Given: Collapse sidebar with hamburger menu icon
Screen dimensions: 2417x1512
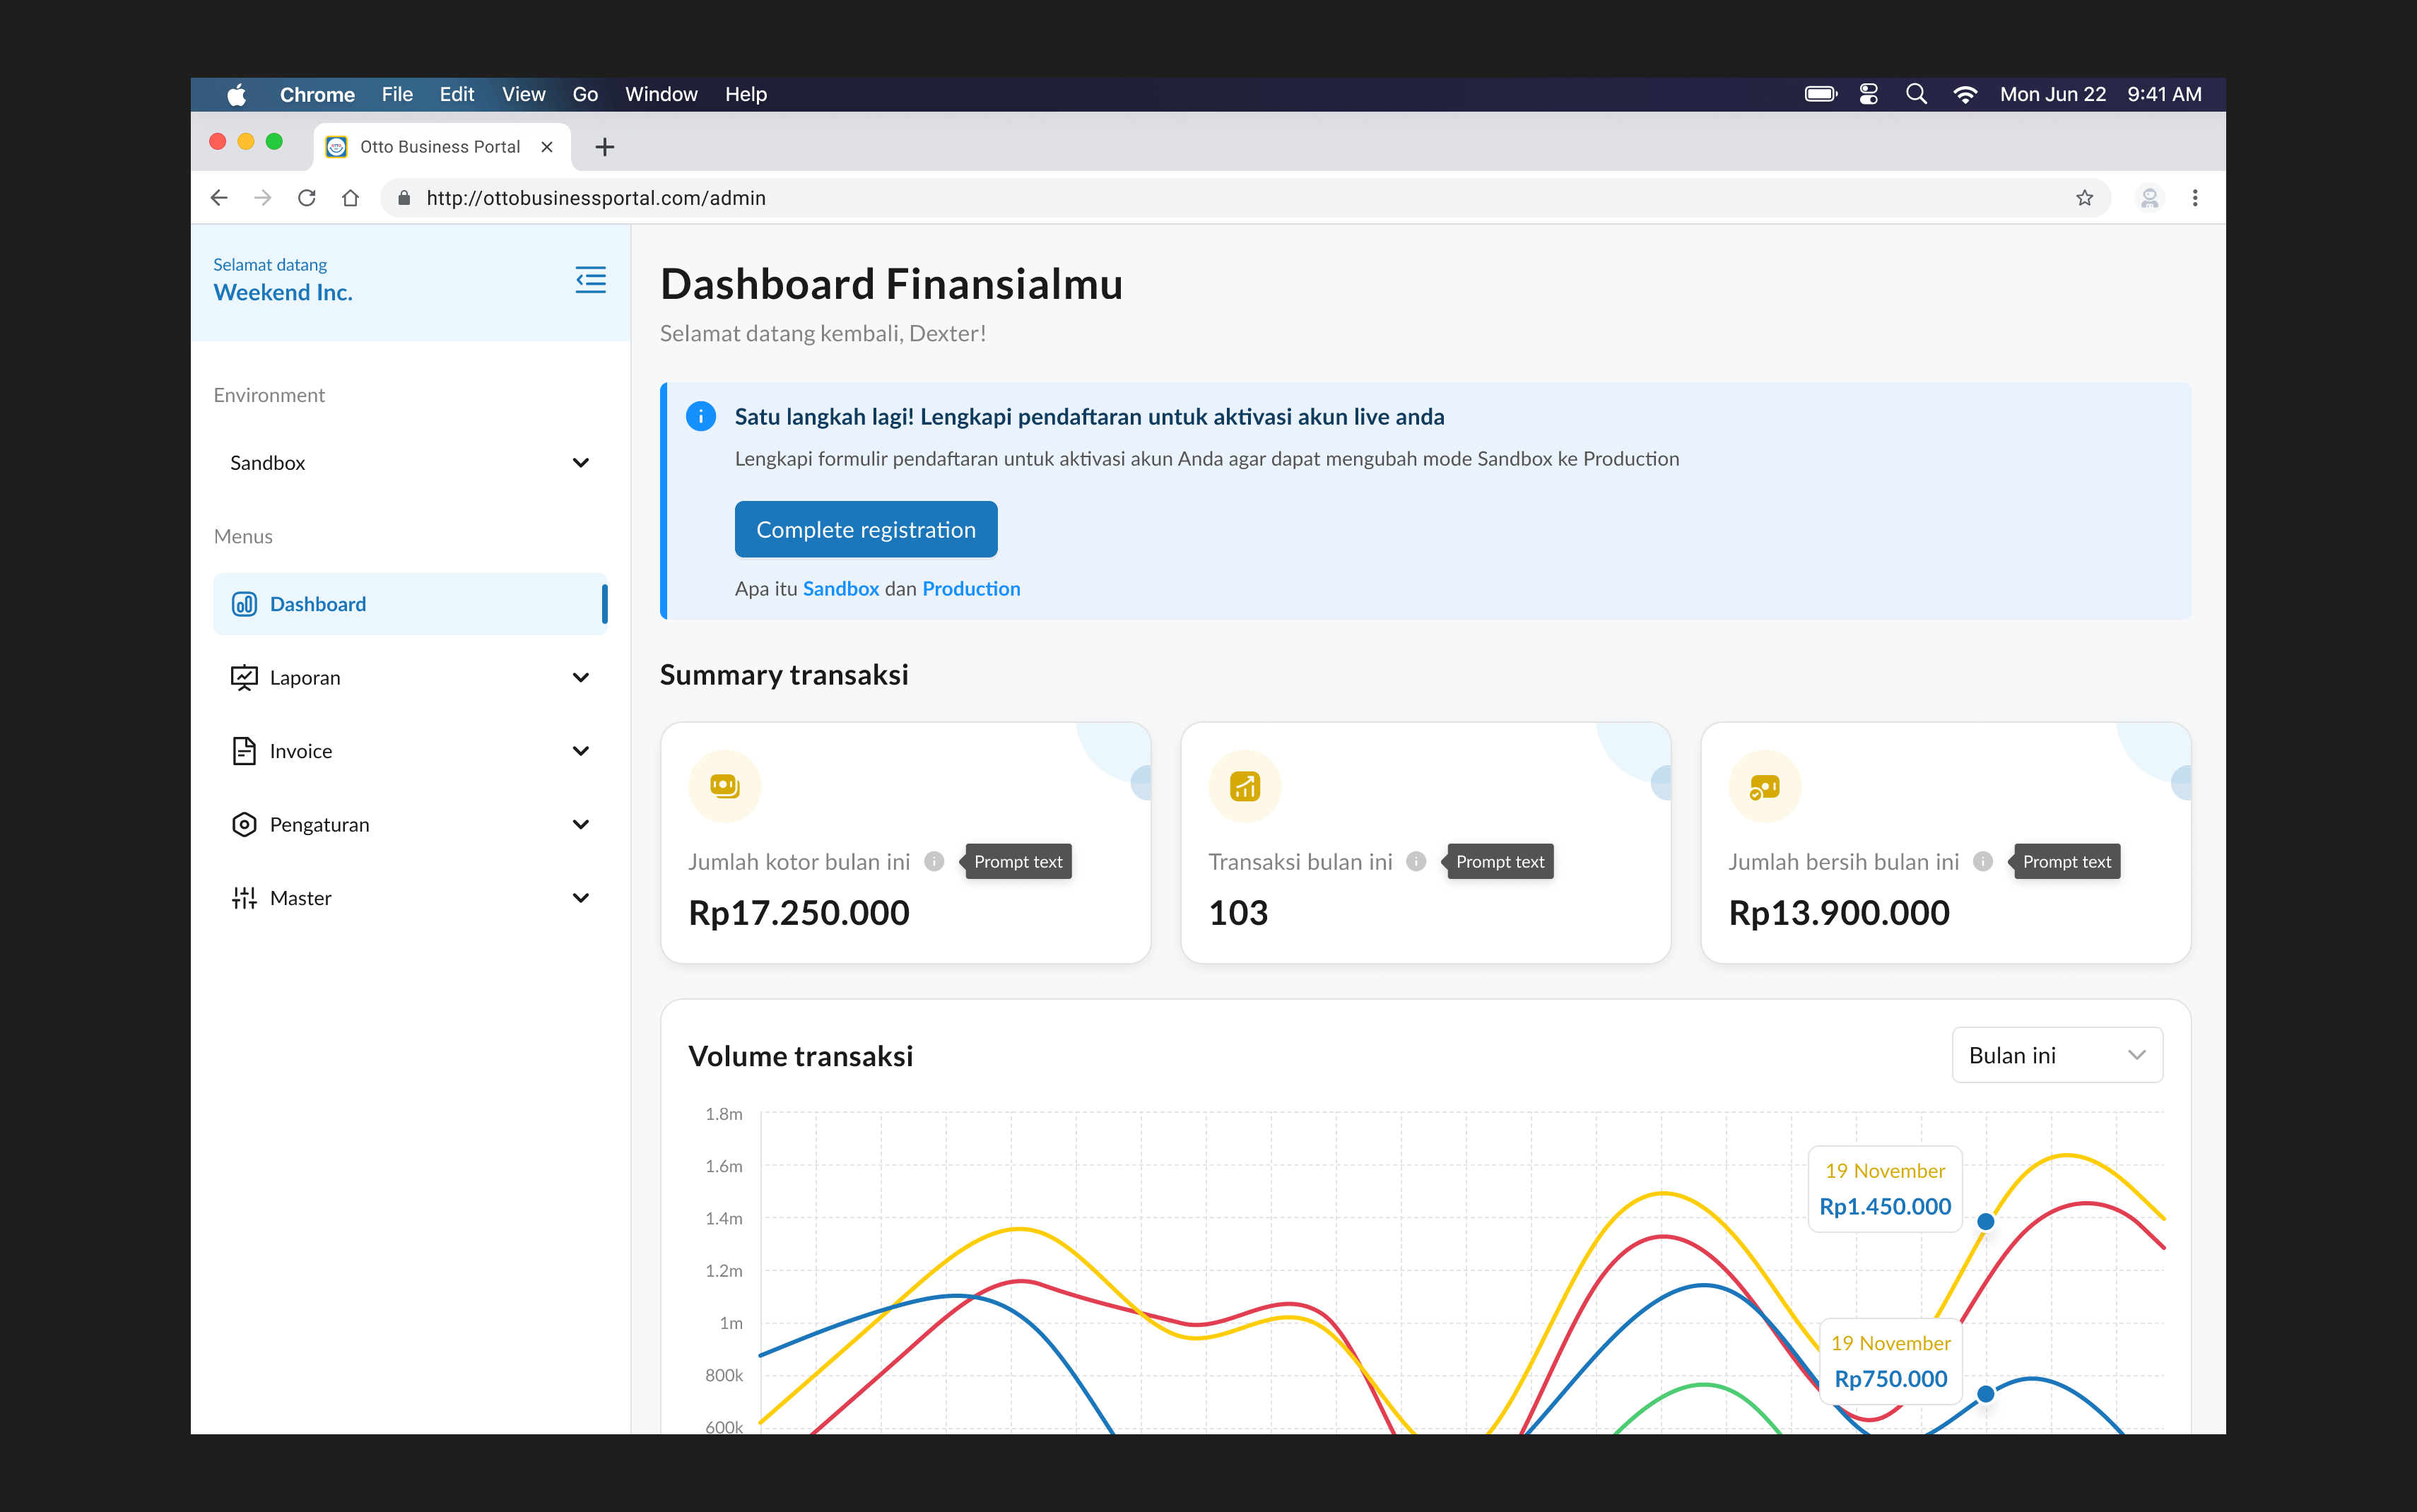Looking at the screenshot, I should click(x=590, y=280).
